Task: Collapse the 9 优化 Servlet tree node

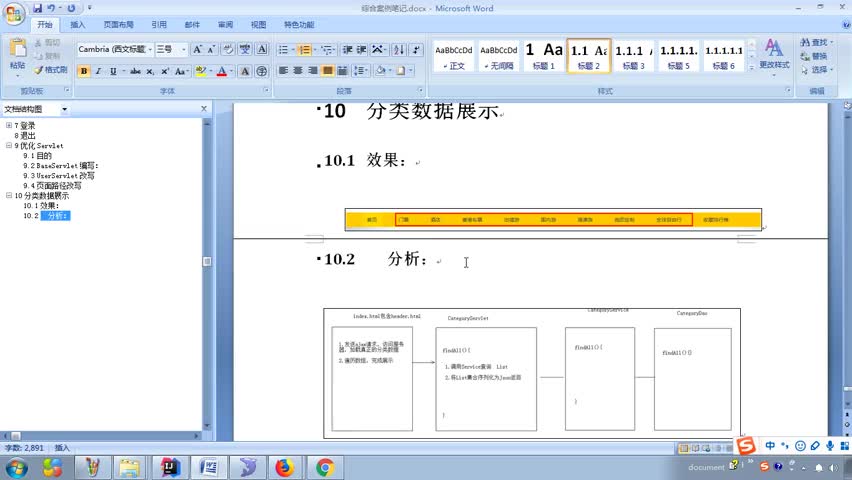Action: (x=9, y=146)
